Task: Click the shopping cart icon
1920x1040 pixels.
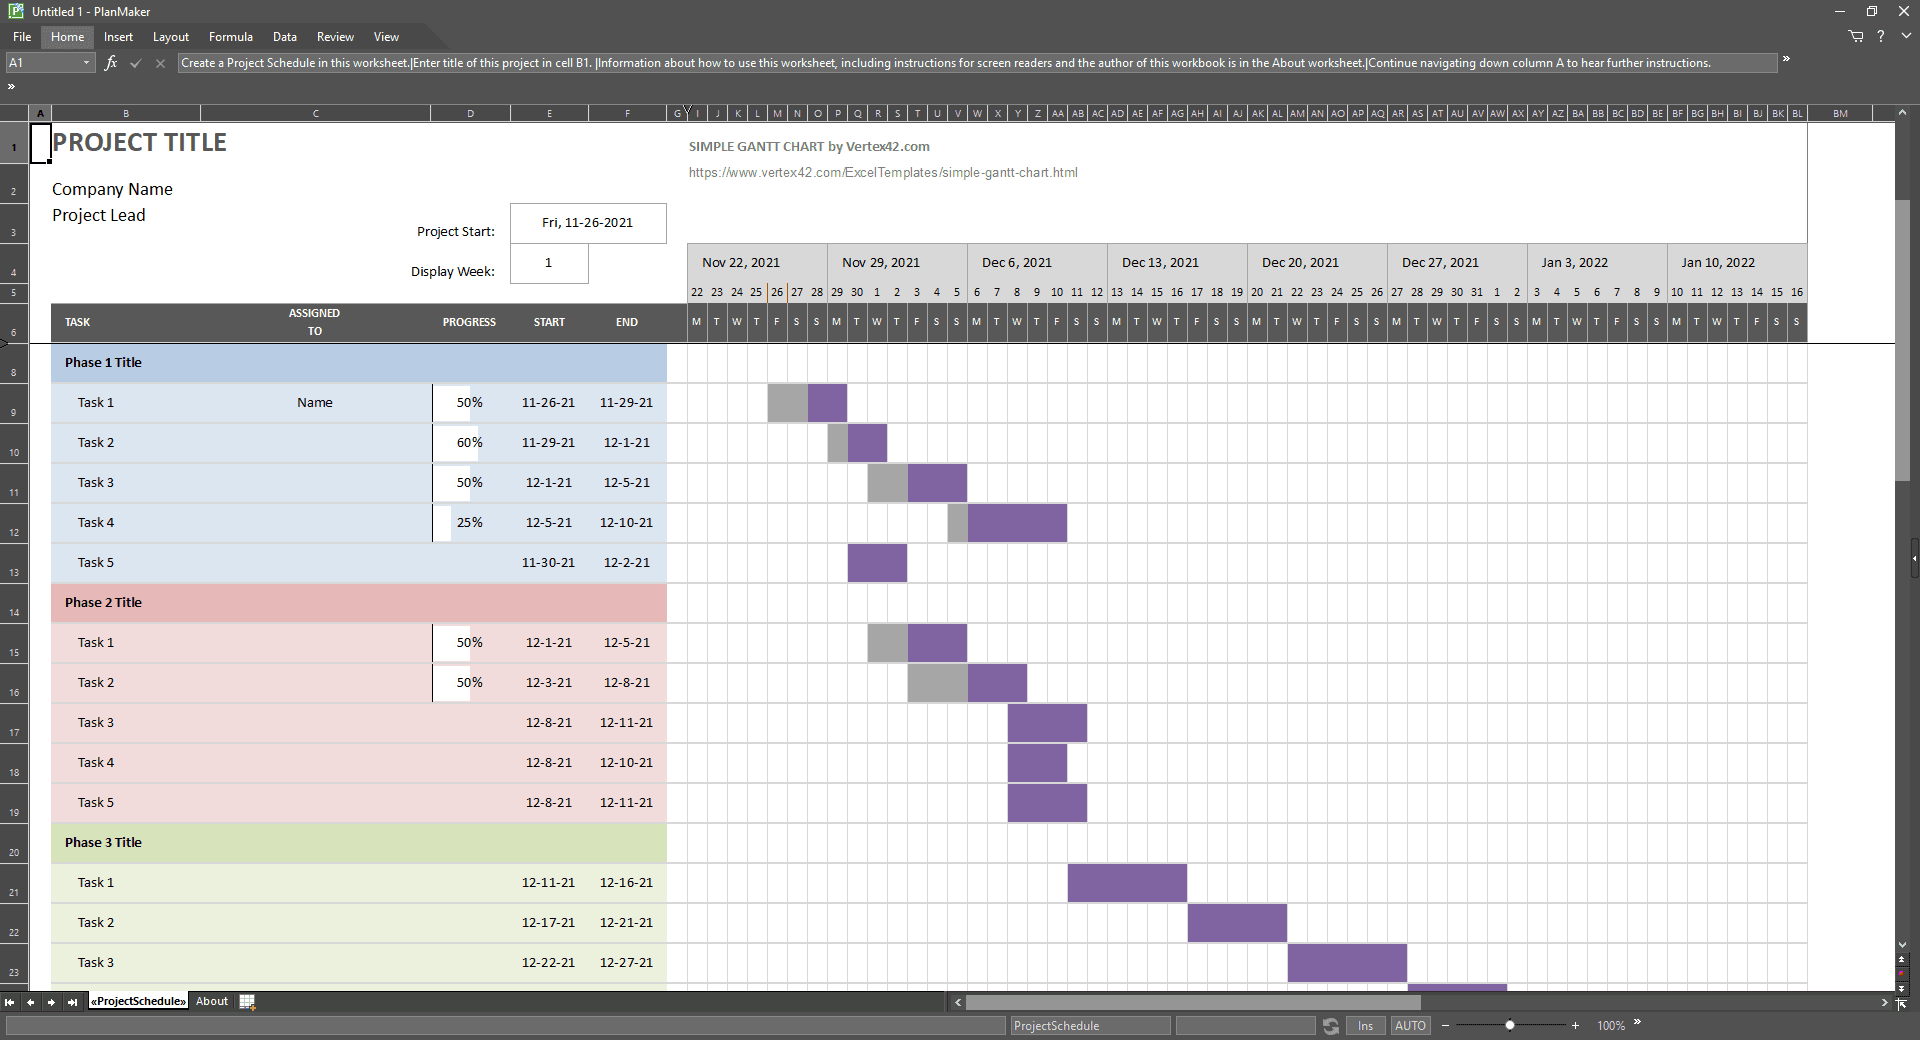Action: coord(1856,36)
